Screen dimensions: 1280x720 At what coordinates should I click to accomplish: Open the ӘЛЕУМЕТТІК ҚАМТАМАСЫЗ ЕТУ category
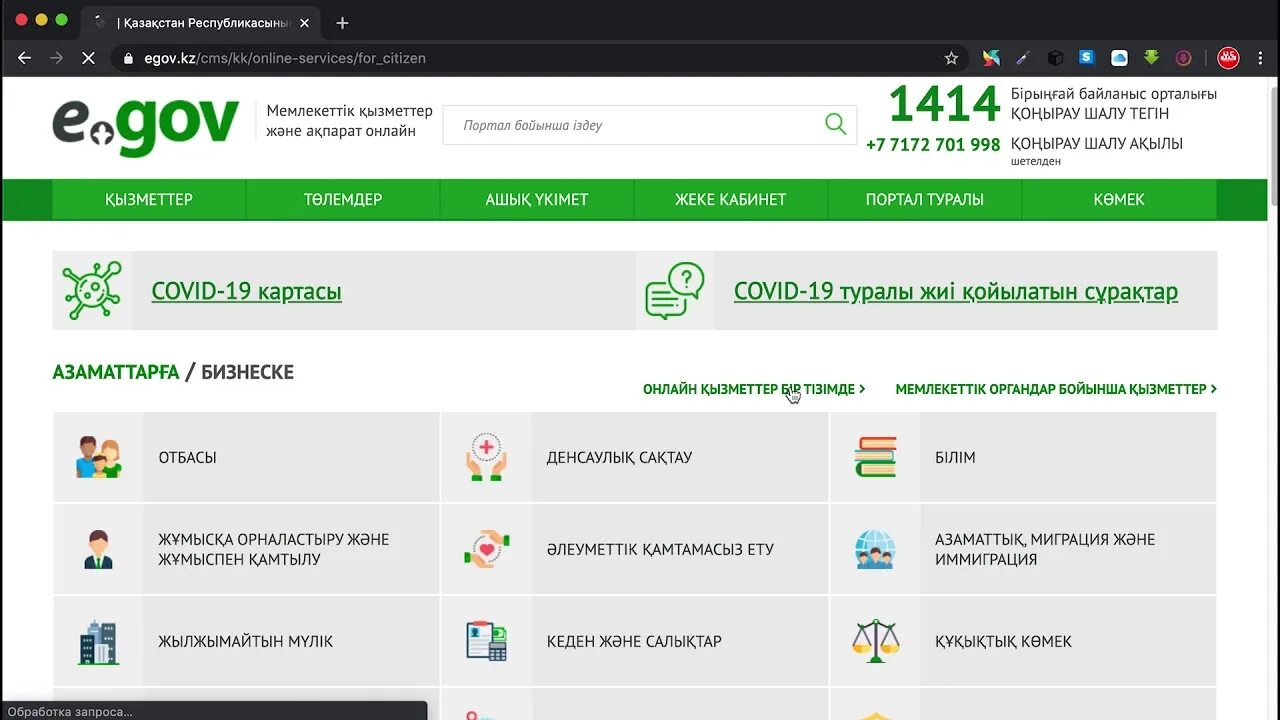pos(635,549)
